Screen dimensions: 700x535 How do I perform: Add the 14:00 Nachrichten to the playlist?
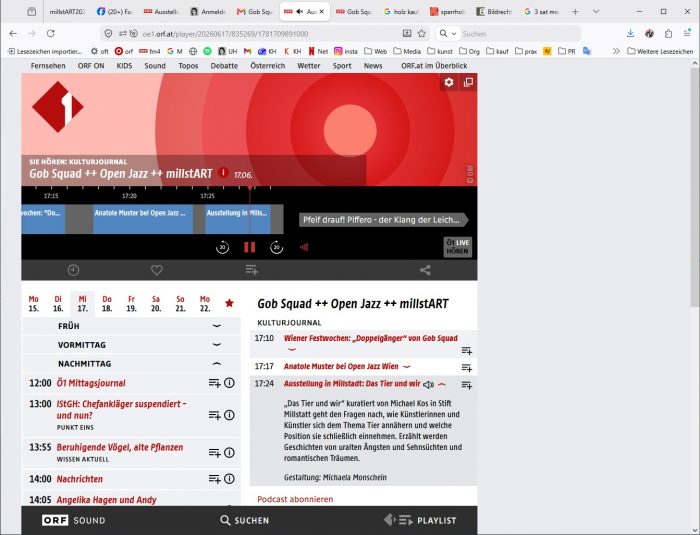coord(215,479)
